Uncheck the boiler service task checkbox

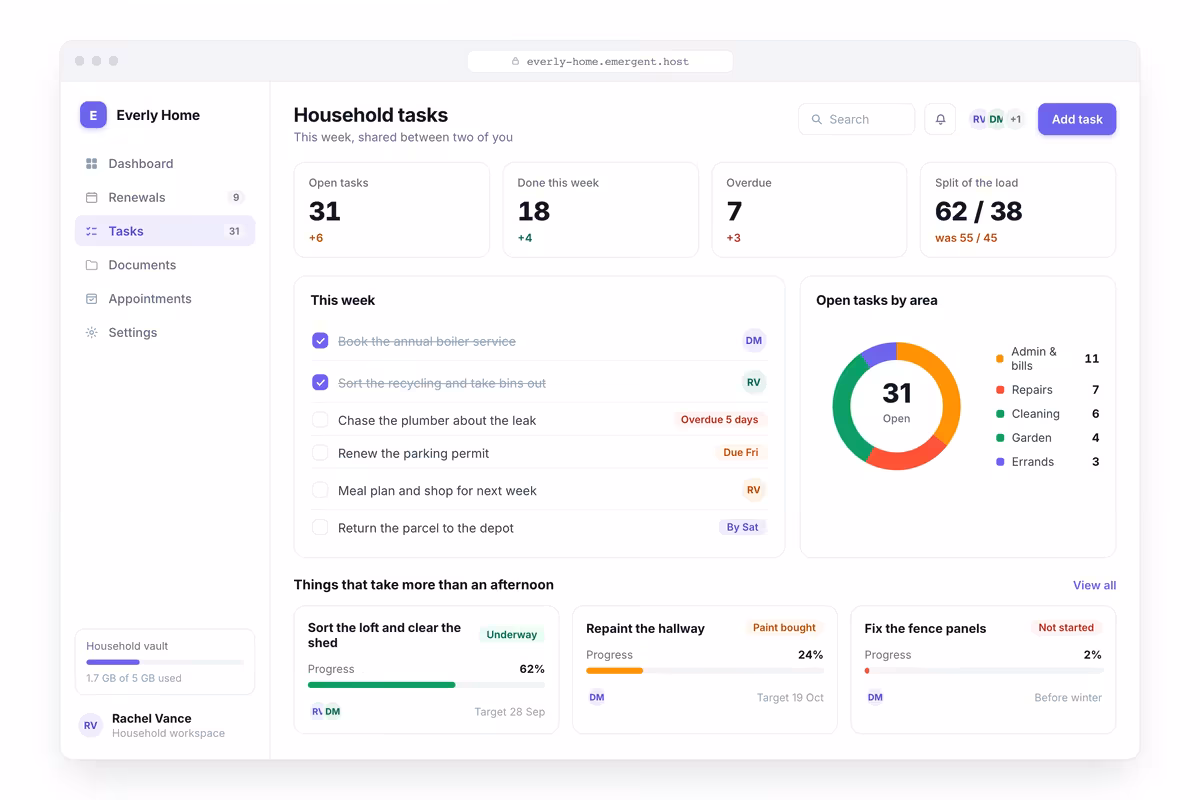[x=320, y=341]
